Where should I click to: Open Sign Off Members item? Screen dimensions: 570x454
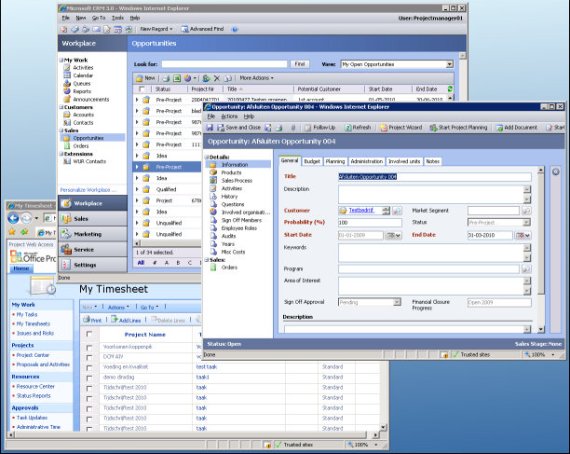[x=241, y=220]
